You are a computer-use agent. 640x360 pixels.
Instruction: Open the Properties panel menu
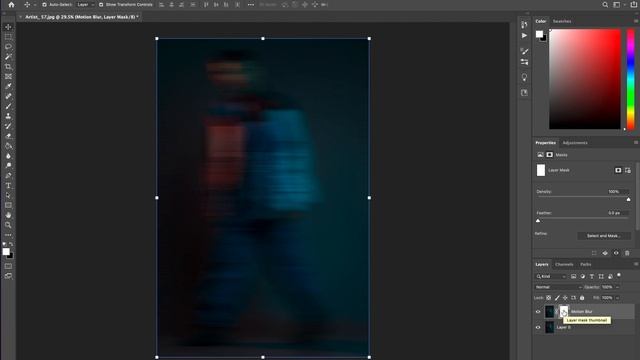tap(636, 143)
